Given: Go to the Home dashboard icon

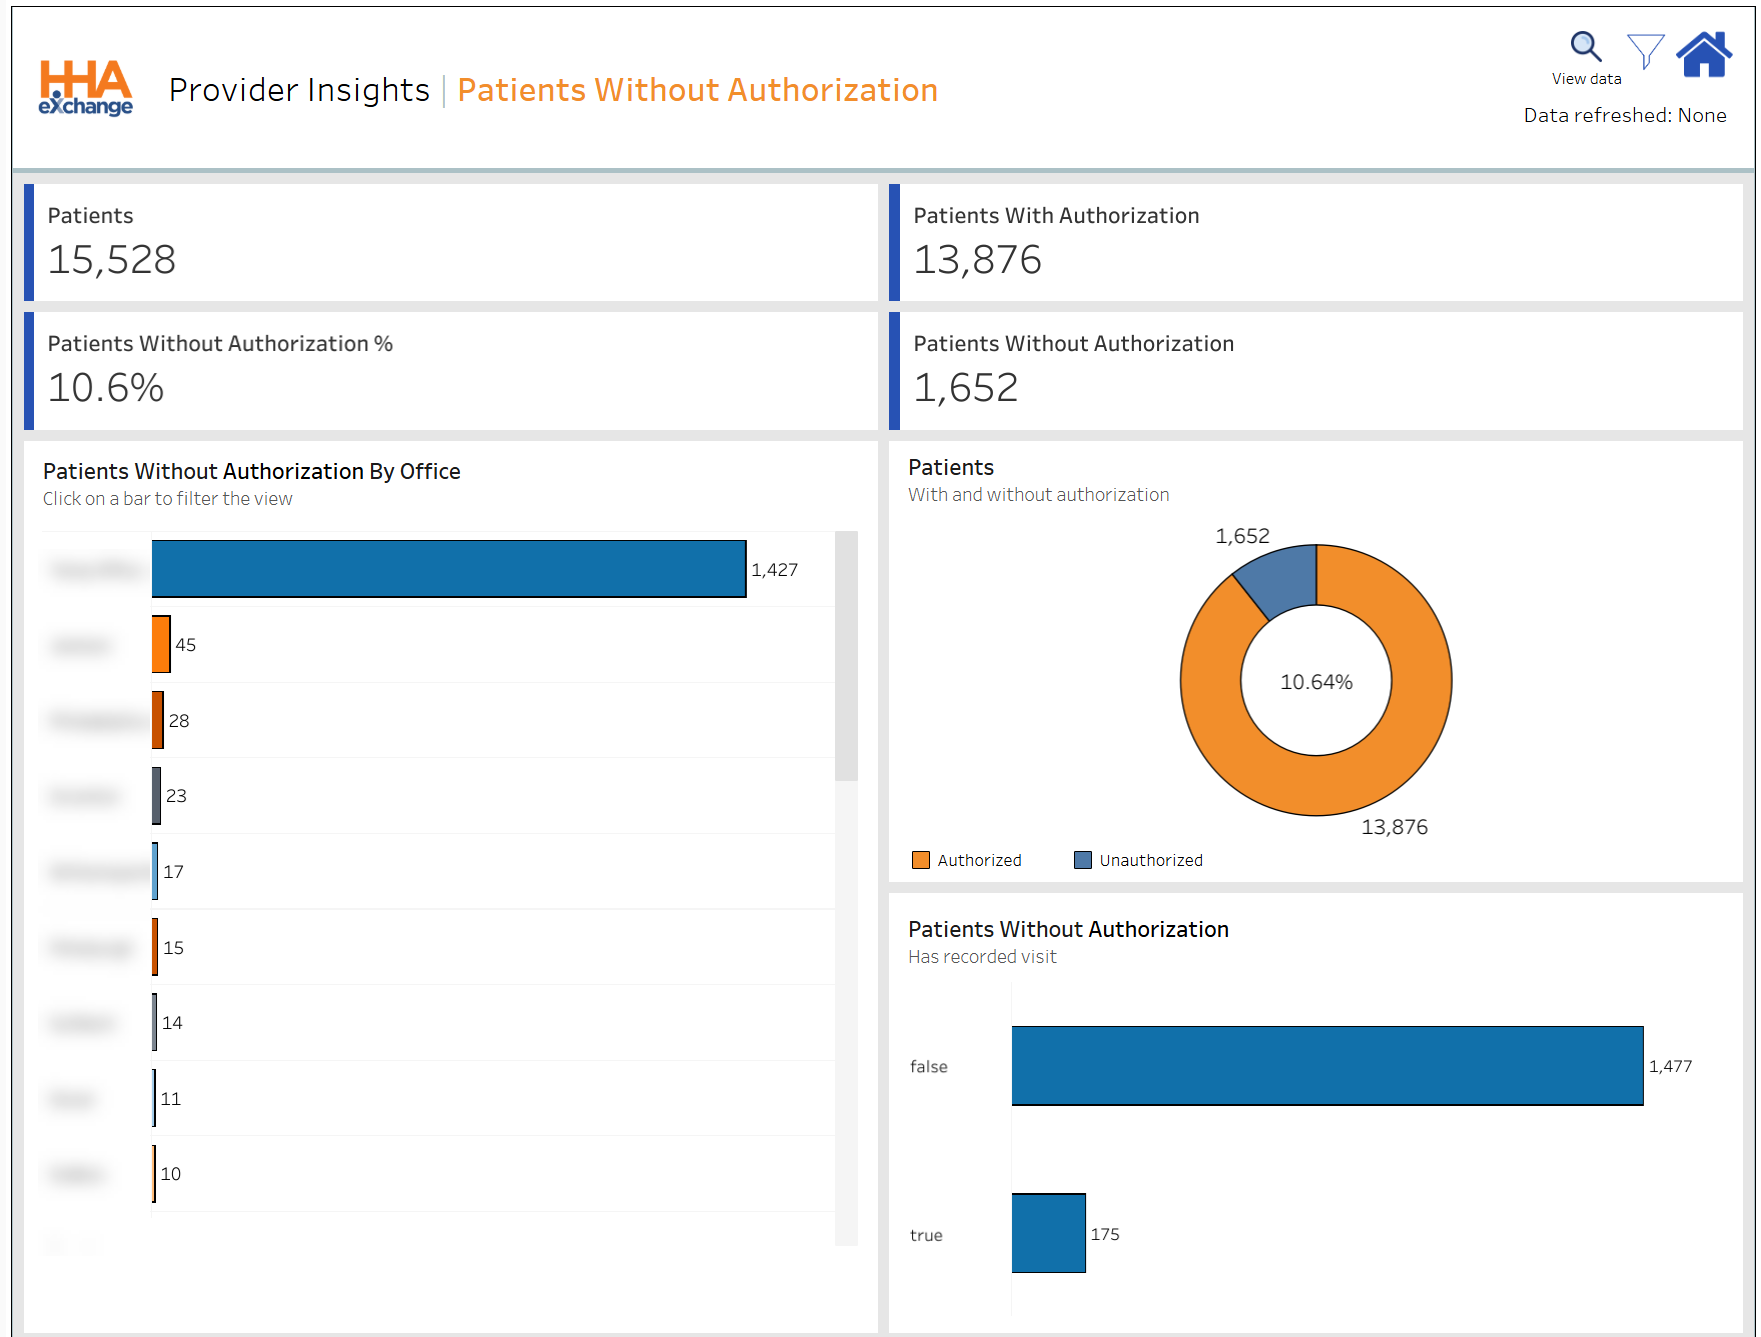Looking at the screenshot, I should (x=1704, y=54).
